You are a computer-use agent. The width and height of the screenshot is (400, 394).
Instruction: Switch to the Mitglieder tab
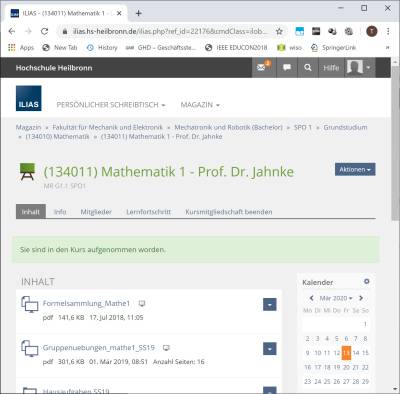(x=96, y=212)
